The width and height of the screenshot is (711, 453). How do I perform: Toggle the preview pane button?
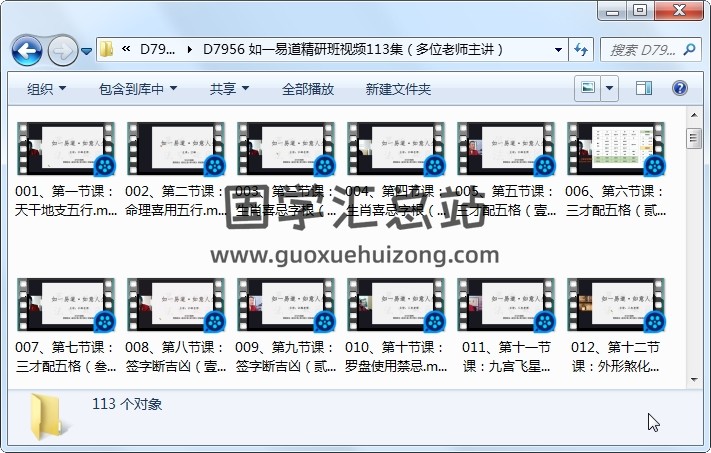point(644,89)
